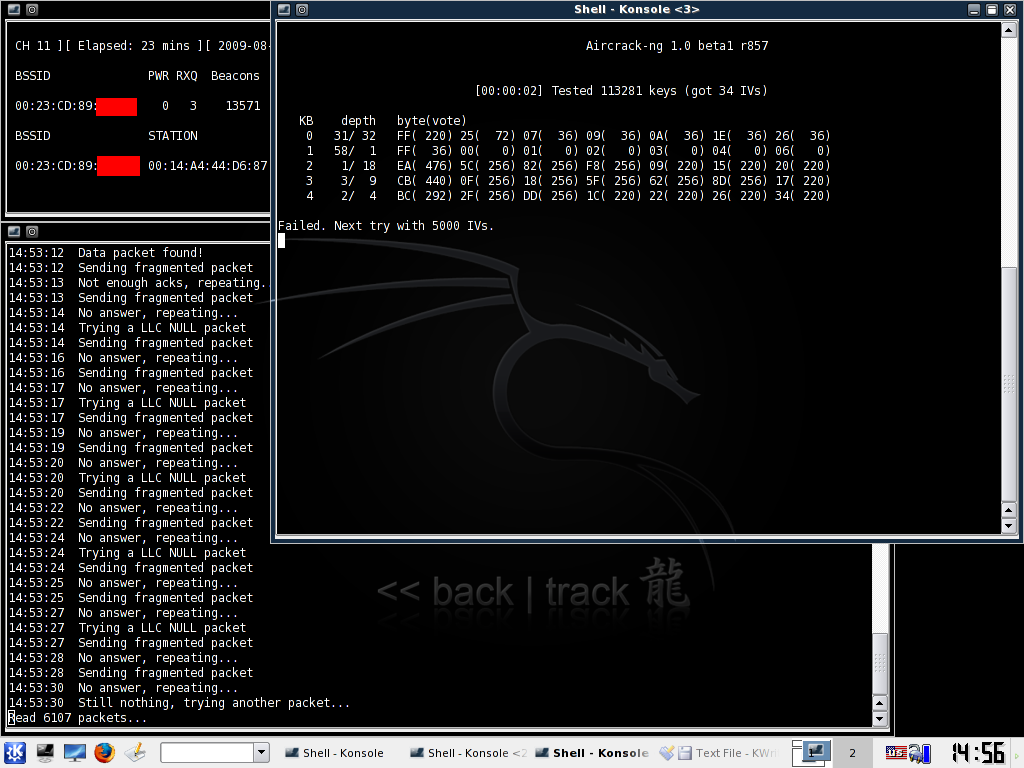This screenshot has height=768, width=1024.
Task: Click 'Not enough acks, repeating' line
Action: coord(138,283)
